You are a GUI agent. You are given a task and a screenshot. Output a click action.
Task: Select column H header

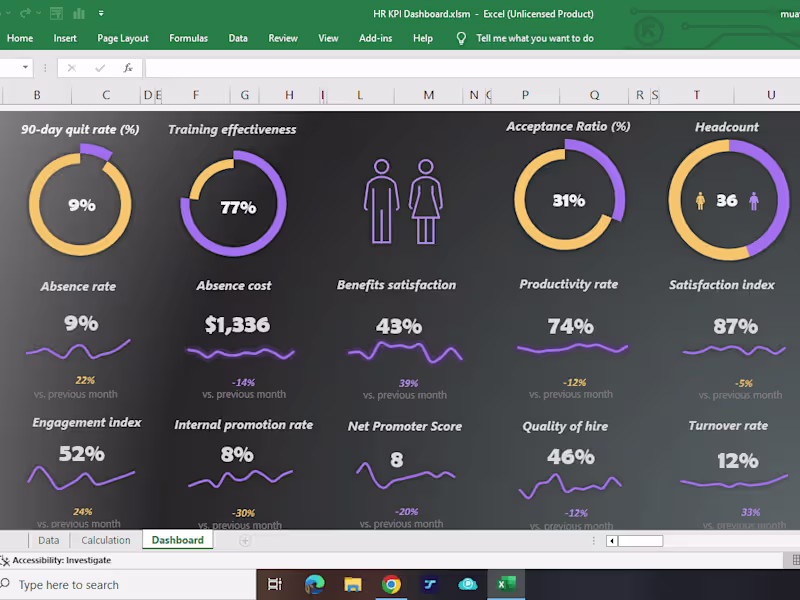pos(289,95)
